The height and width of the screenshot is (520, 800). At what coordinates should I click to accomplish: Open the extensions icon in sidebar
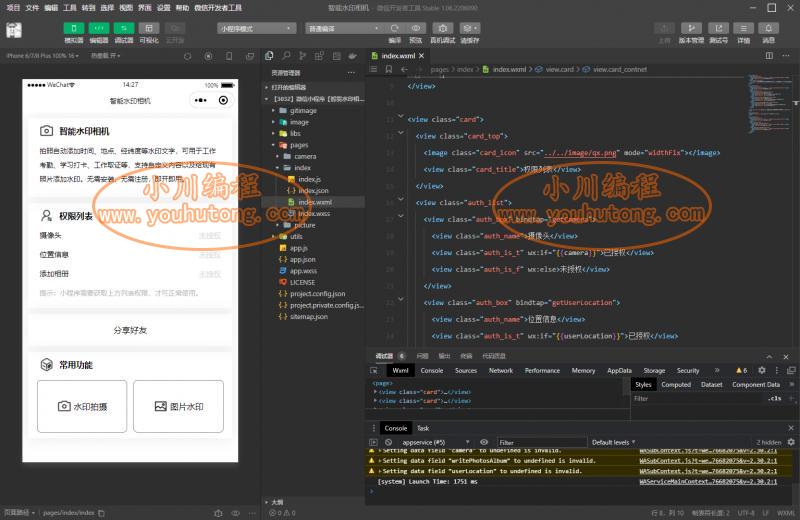point(319,56)
